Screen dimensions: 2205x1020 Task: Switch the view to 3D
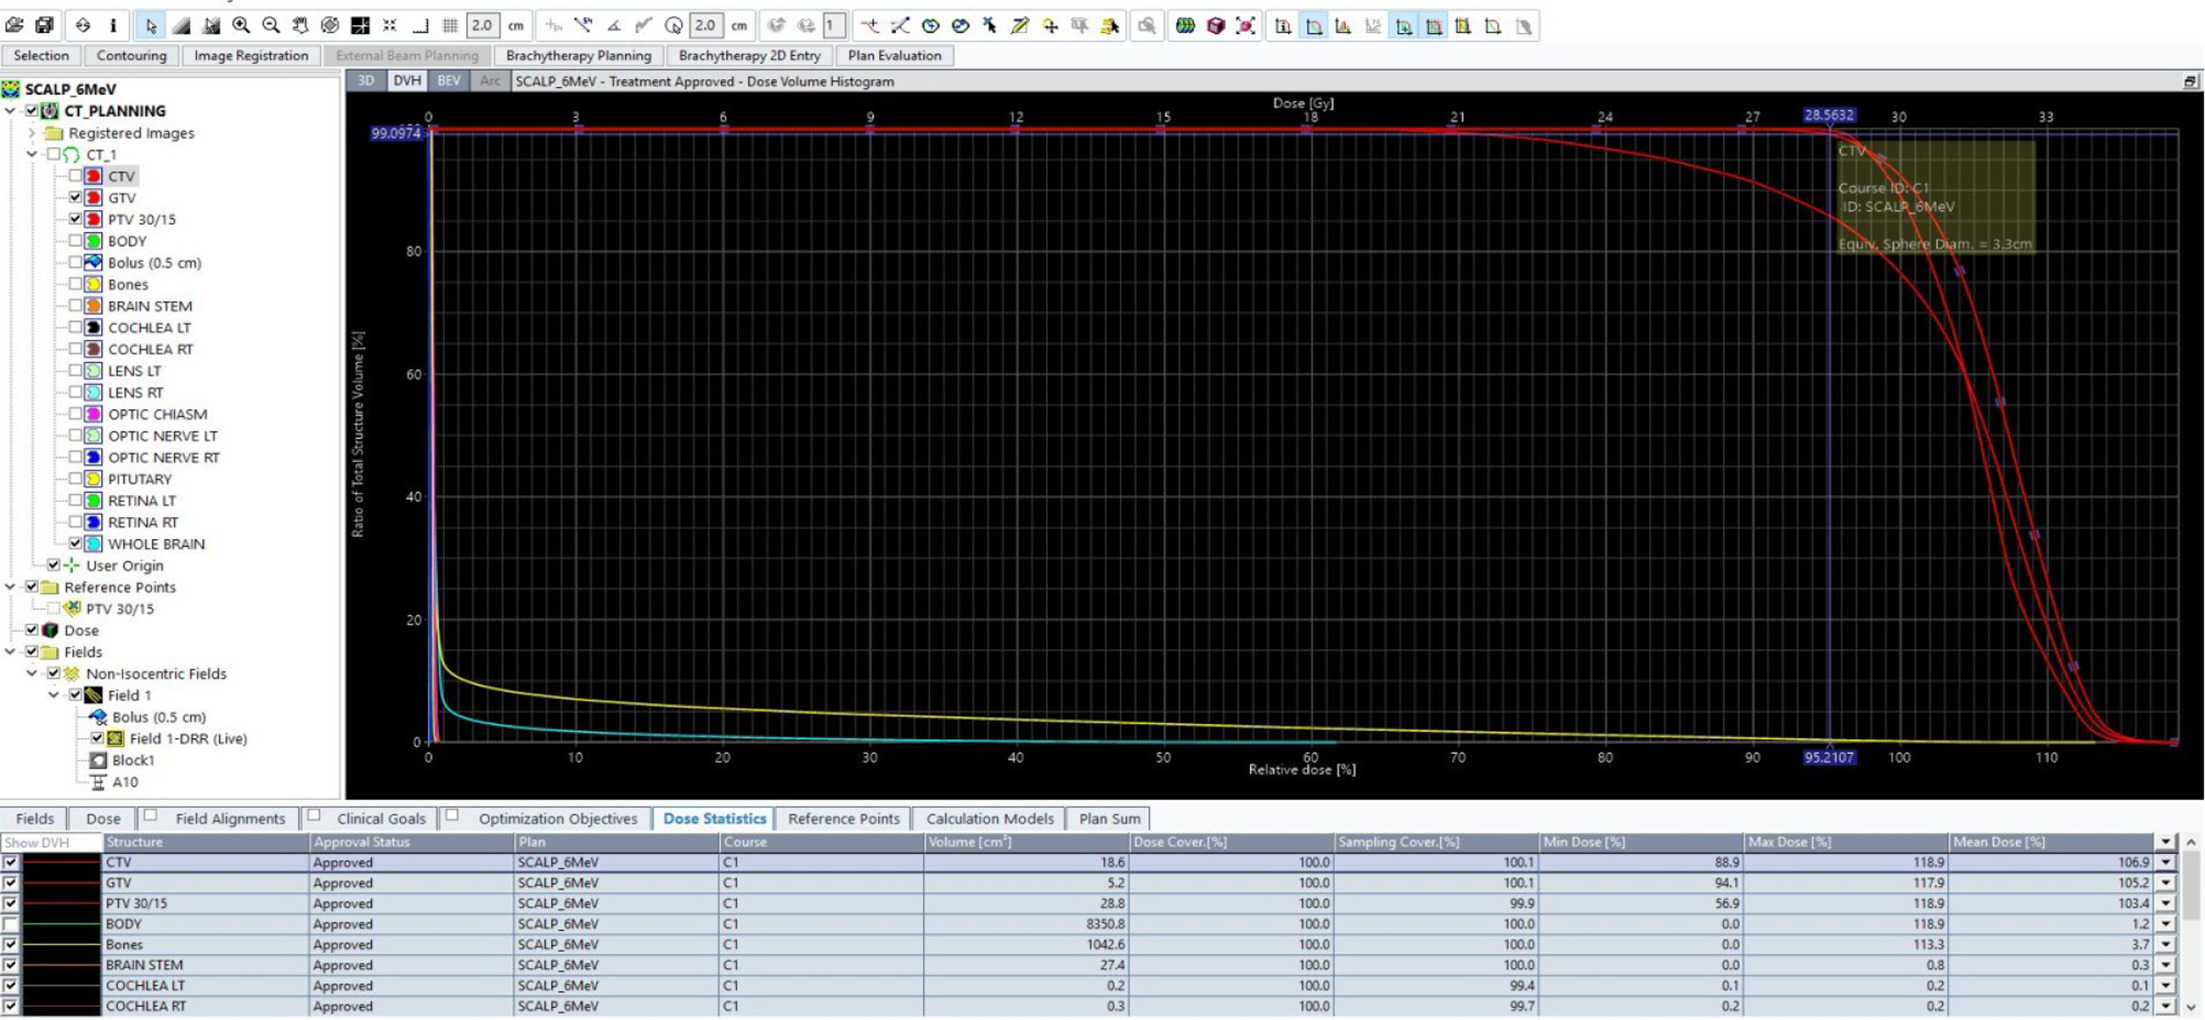[x=365, y=81]
